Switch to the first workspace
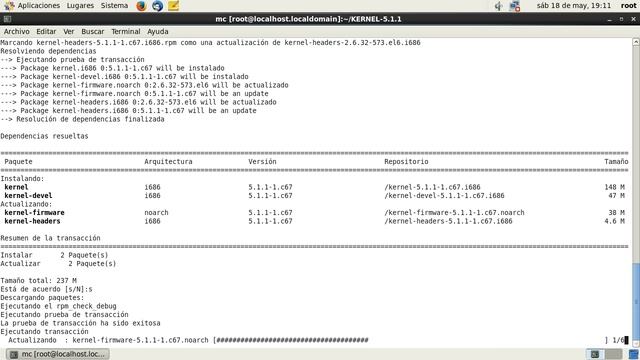640x360 pixels. pos(595,354)
